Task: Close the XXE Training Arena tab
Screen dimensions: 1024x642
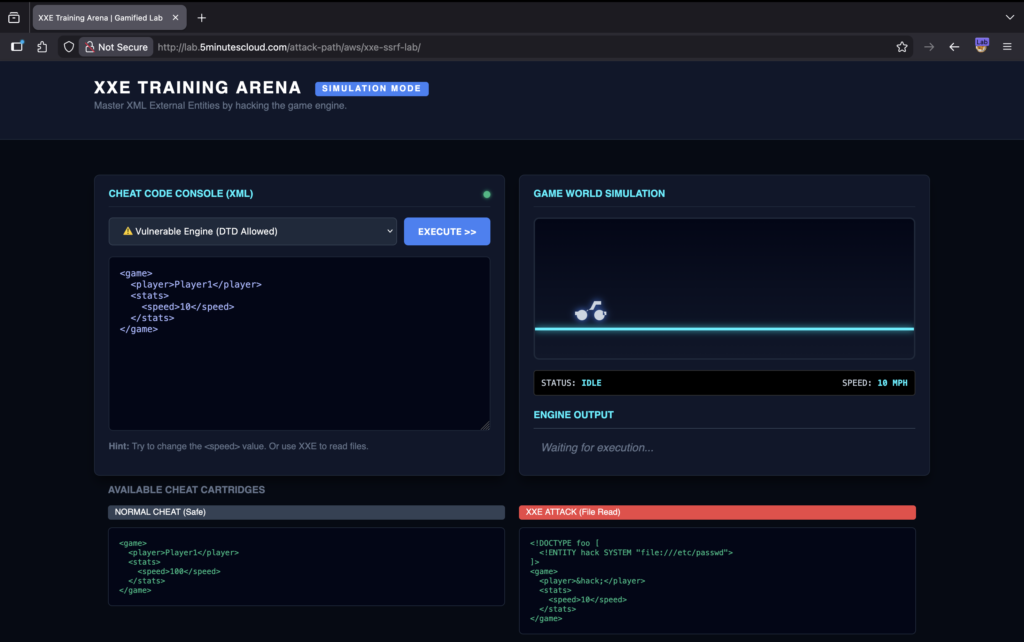Action: coord(178,18)
